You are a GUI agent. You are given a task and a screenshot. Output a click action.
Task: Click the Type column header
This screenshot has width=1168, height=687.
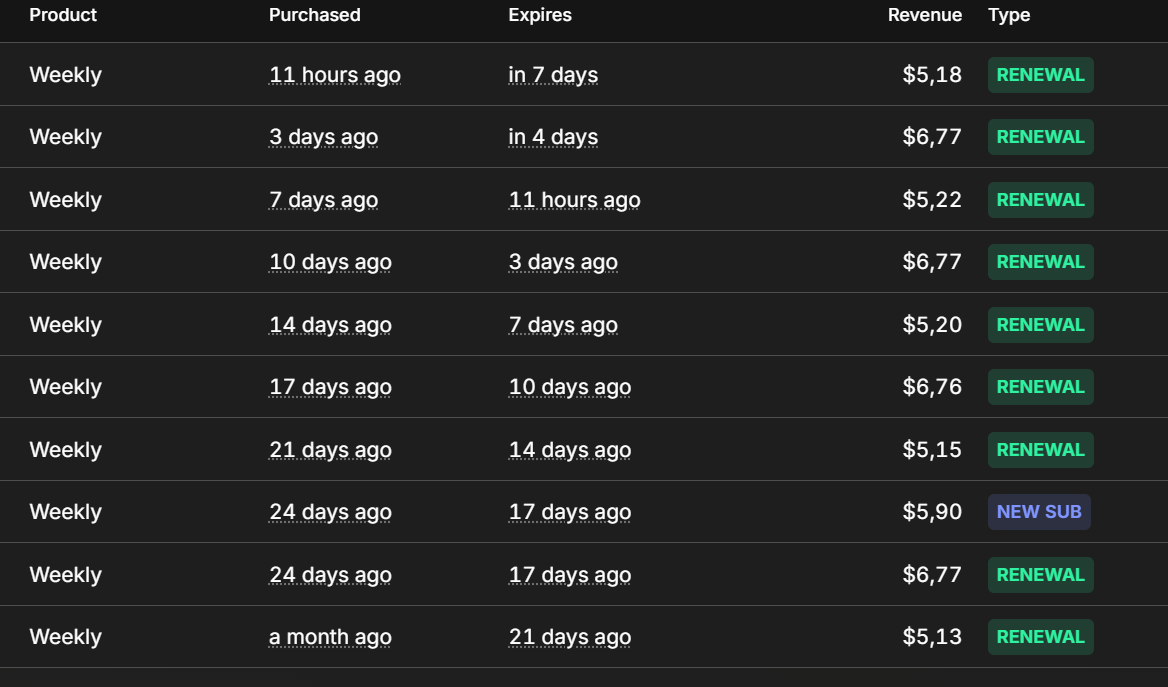tap(1009, 15)
